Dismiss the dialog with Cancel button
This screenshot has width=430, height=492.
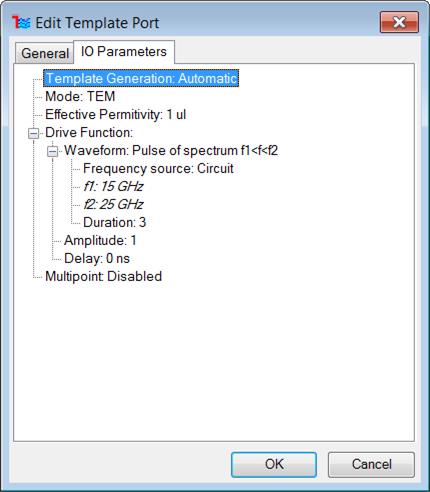(371, 464)
